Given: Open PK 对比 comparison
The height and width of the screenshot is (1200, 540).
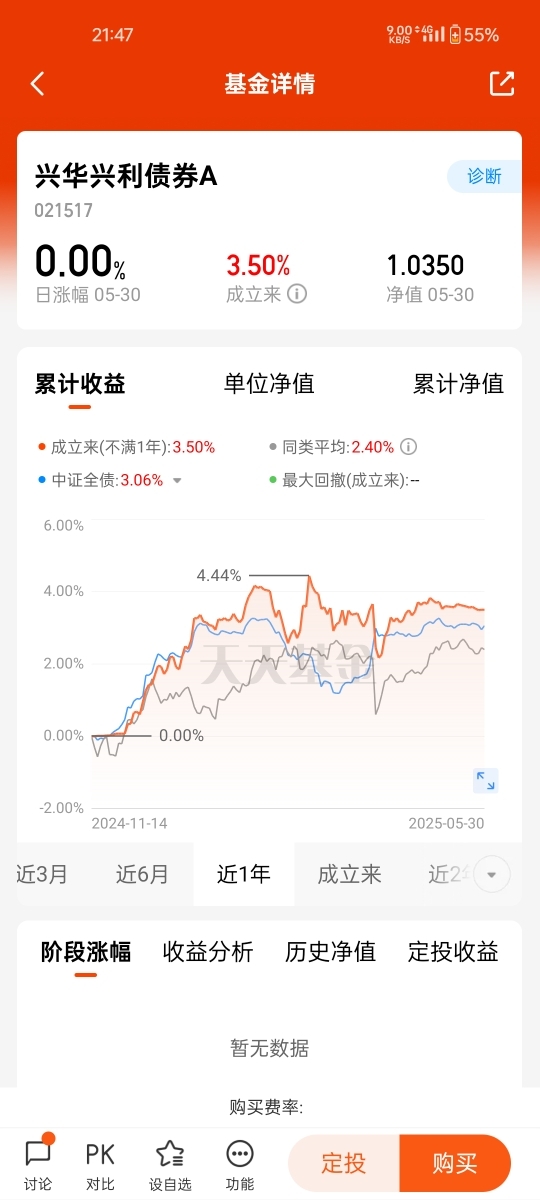Looking at the screenshot, I should point(100,1166).
